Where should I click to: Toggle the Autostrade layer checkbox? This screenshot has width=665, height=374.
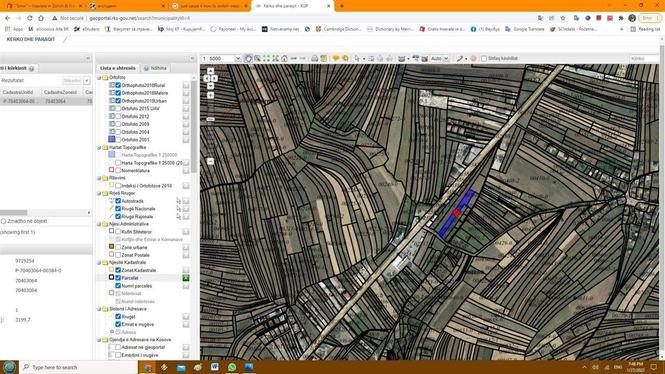[118, 201]
